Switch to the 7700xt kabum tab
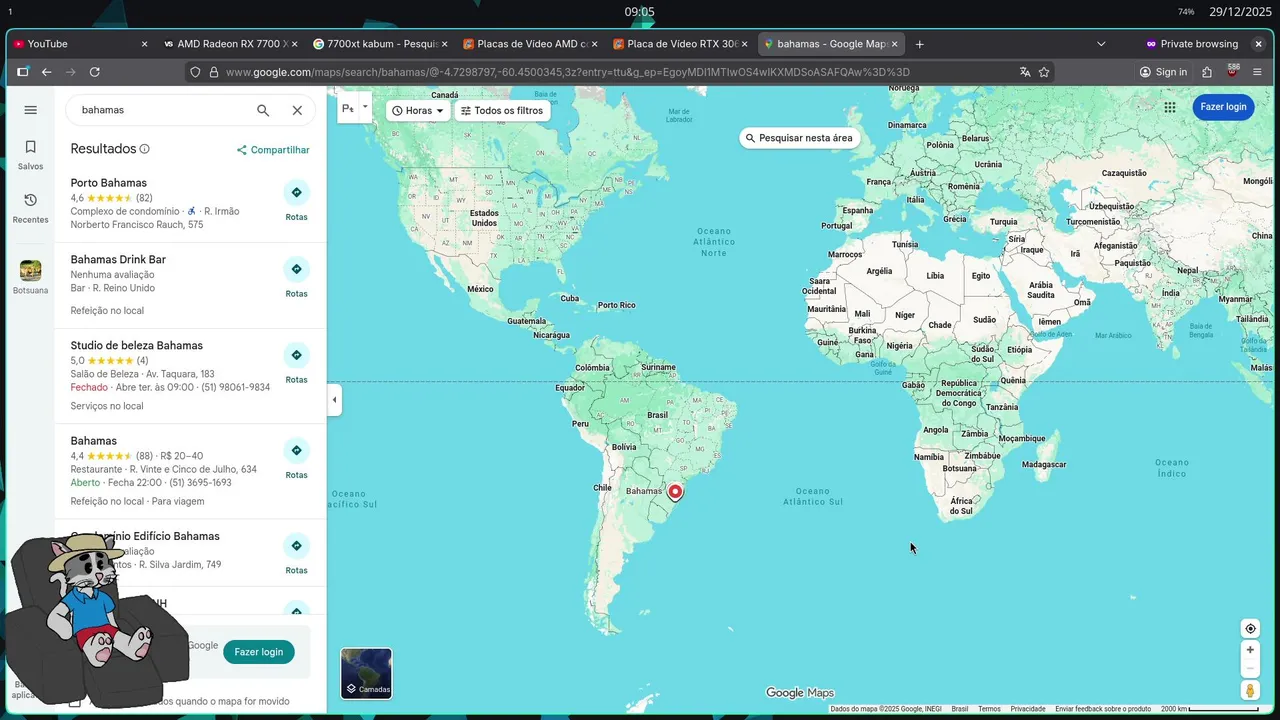The width and height of the screenshot is (1280, 720). pyautogui.click(x=380, y=44)
